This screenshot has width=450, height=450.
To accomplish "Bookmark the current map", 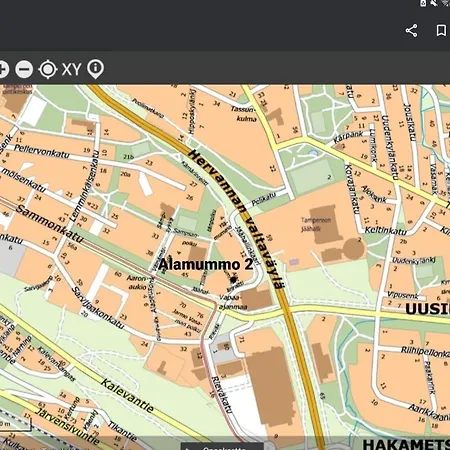I will [x=441, y=30].
